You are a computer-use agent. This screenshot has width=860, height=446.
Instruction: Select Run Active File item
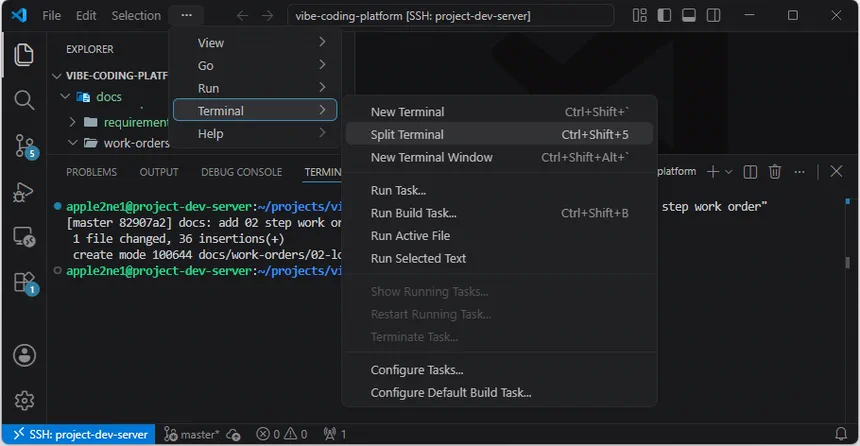499,235
